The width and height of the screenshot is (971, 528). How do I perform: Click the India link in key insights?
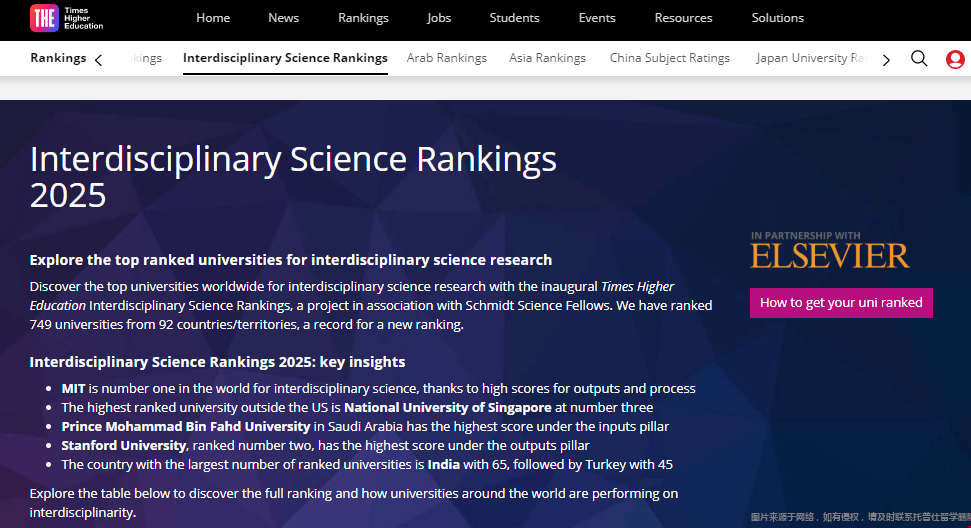coord(443,464)
